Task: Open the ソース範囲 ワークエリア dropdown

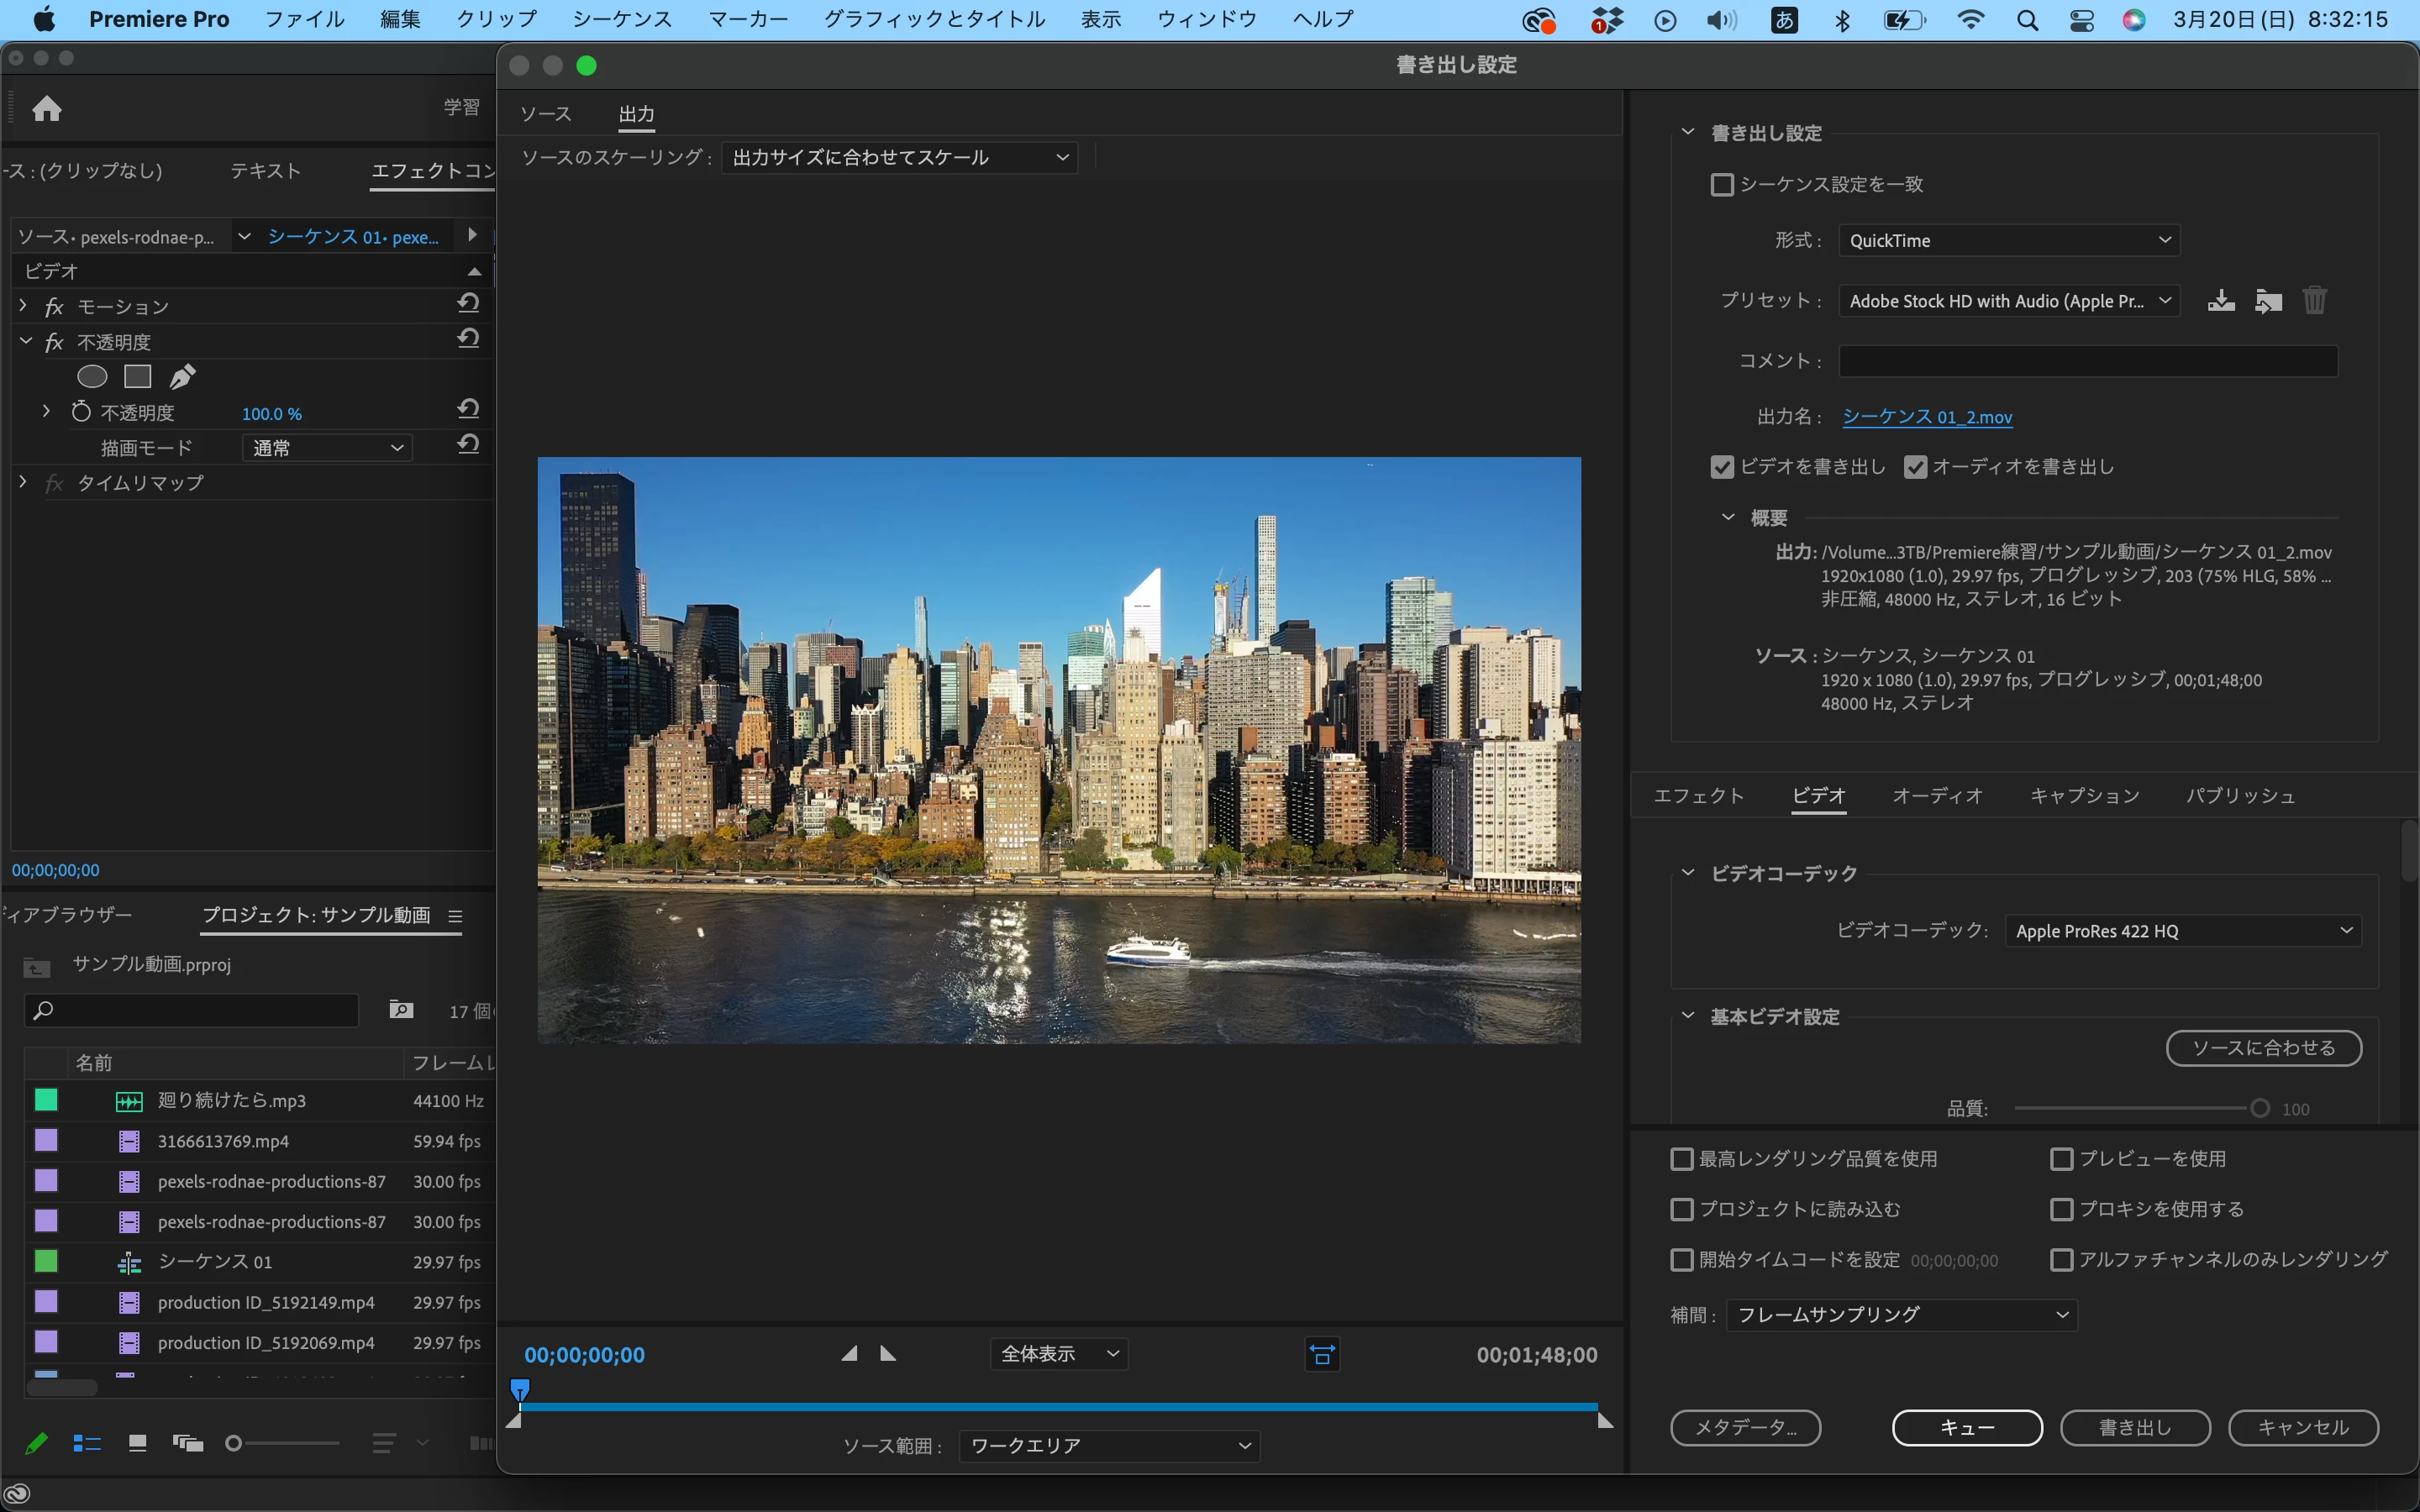Action: [x=1109, y=1445]
